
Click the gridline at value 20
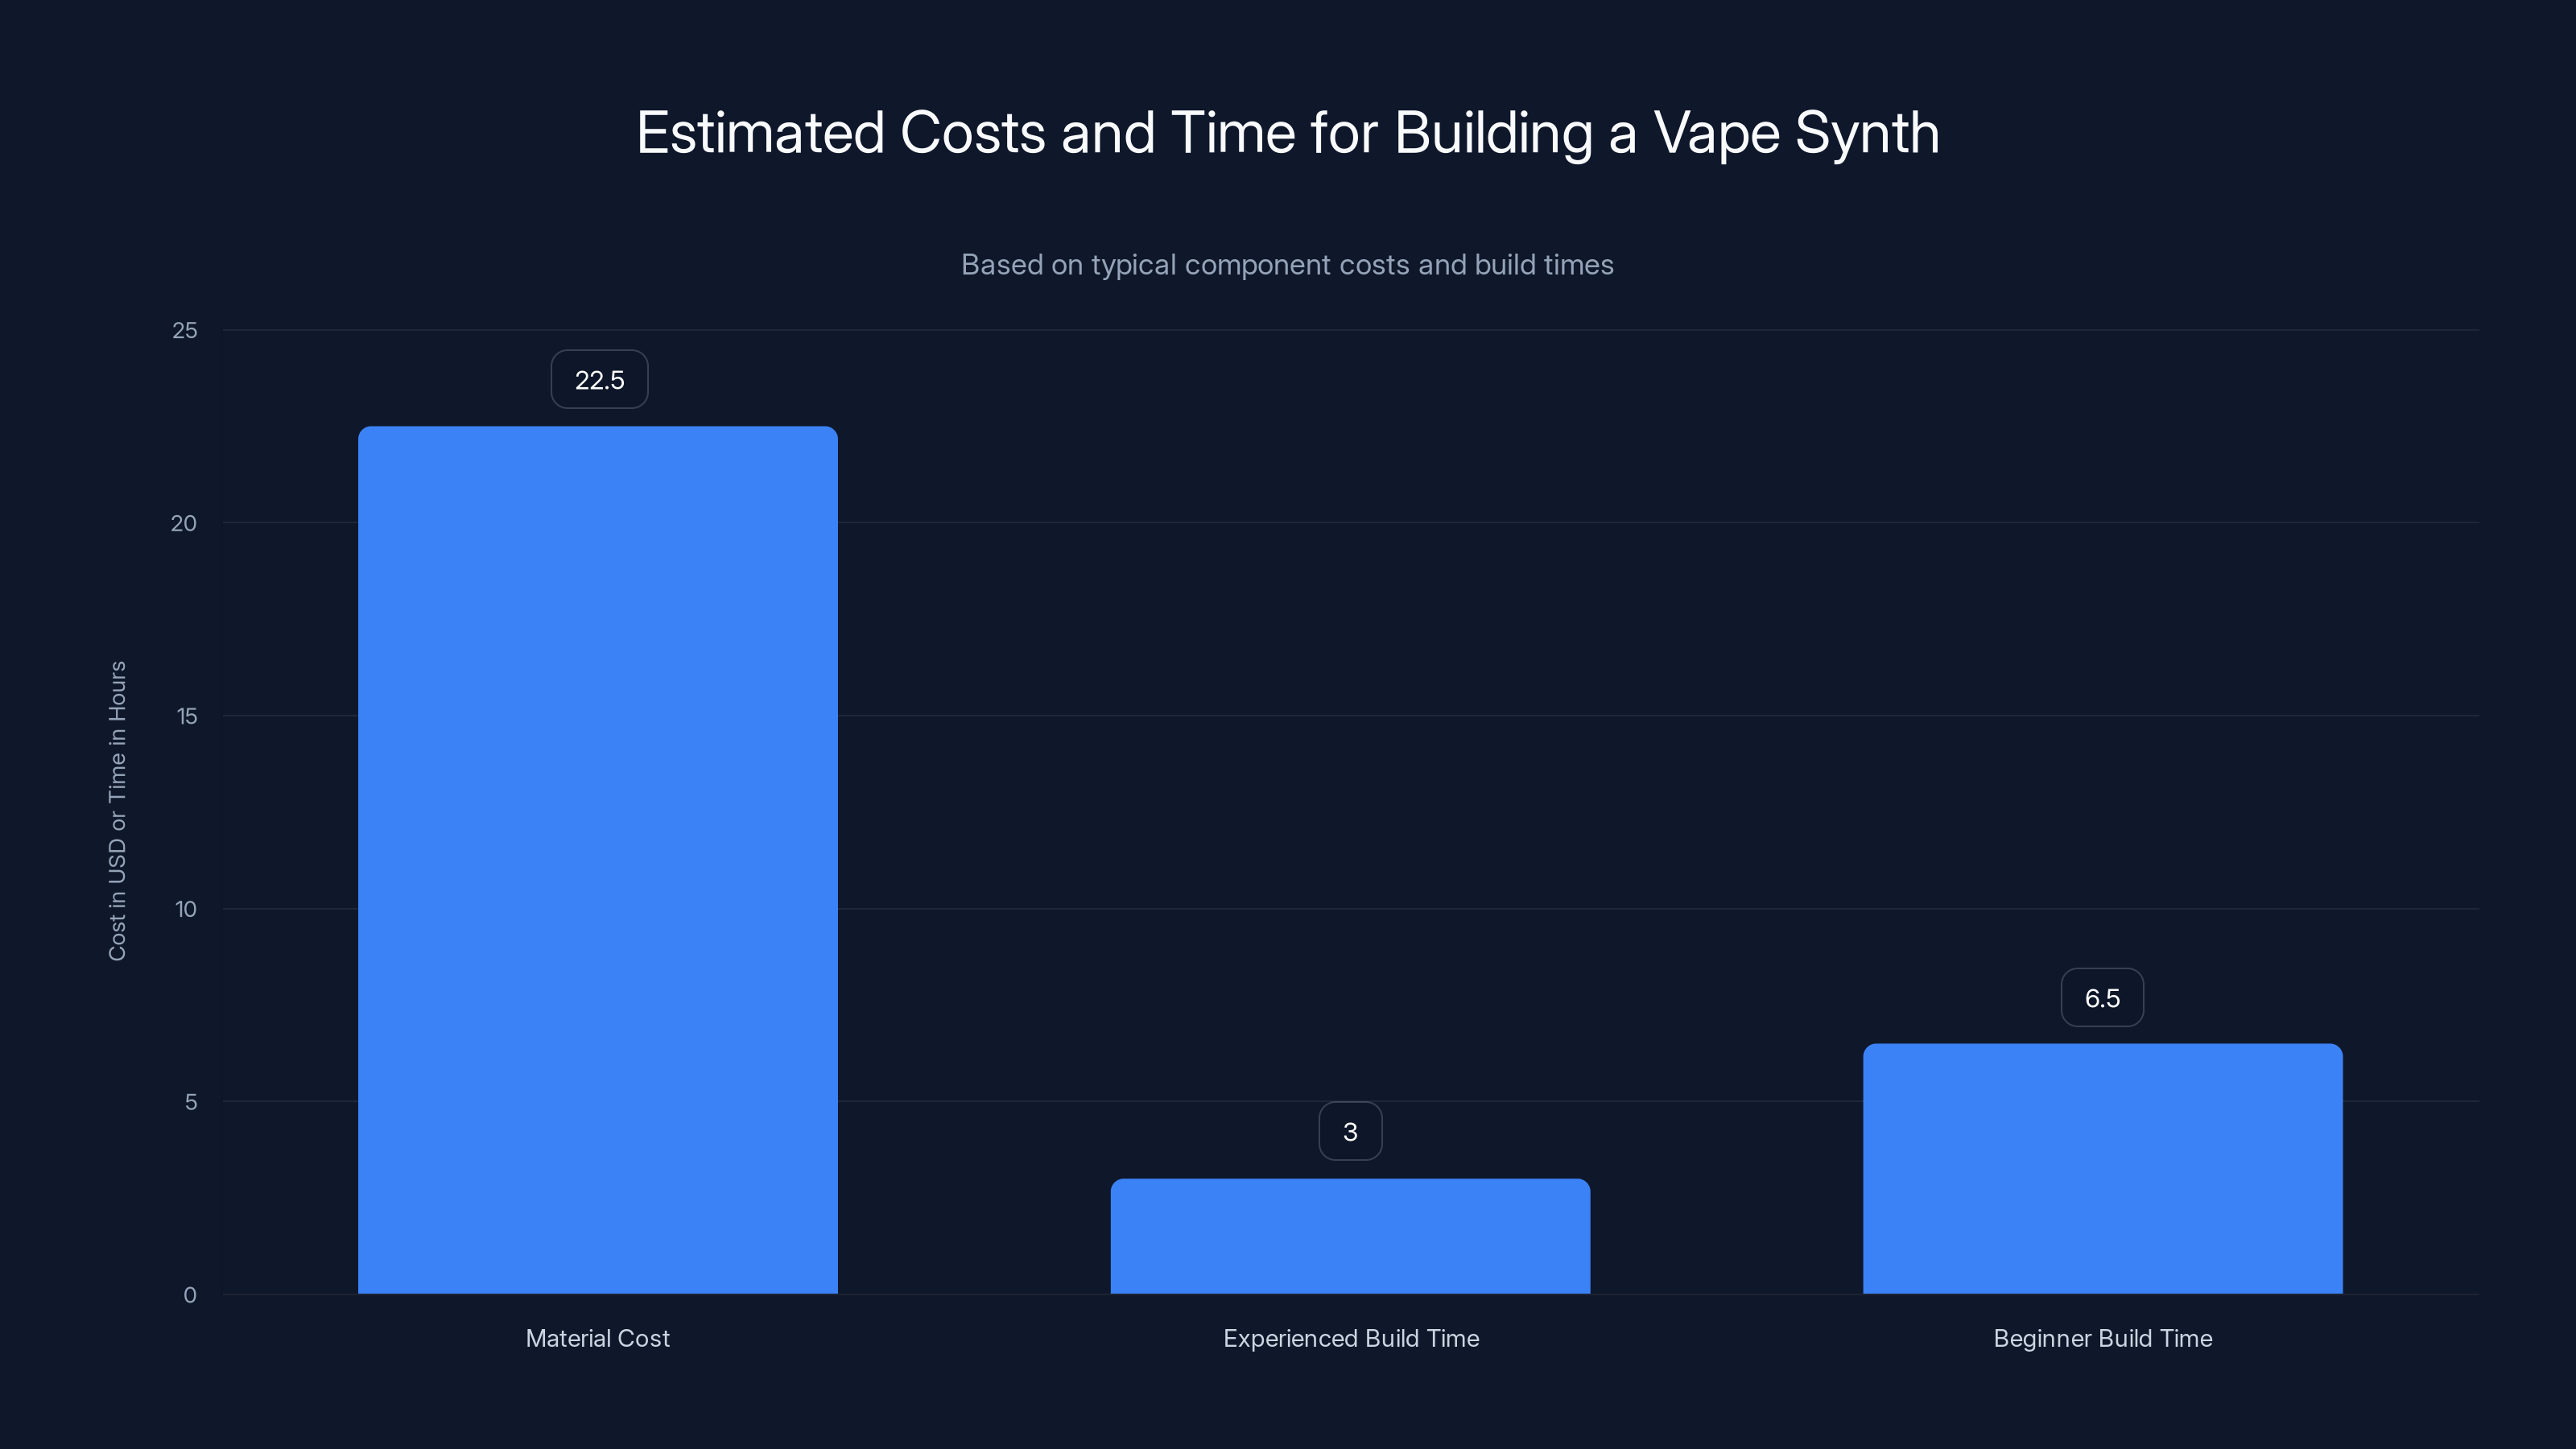(1700, 523)
